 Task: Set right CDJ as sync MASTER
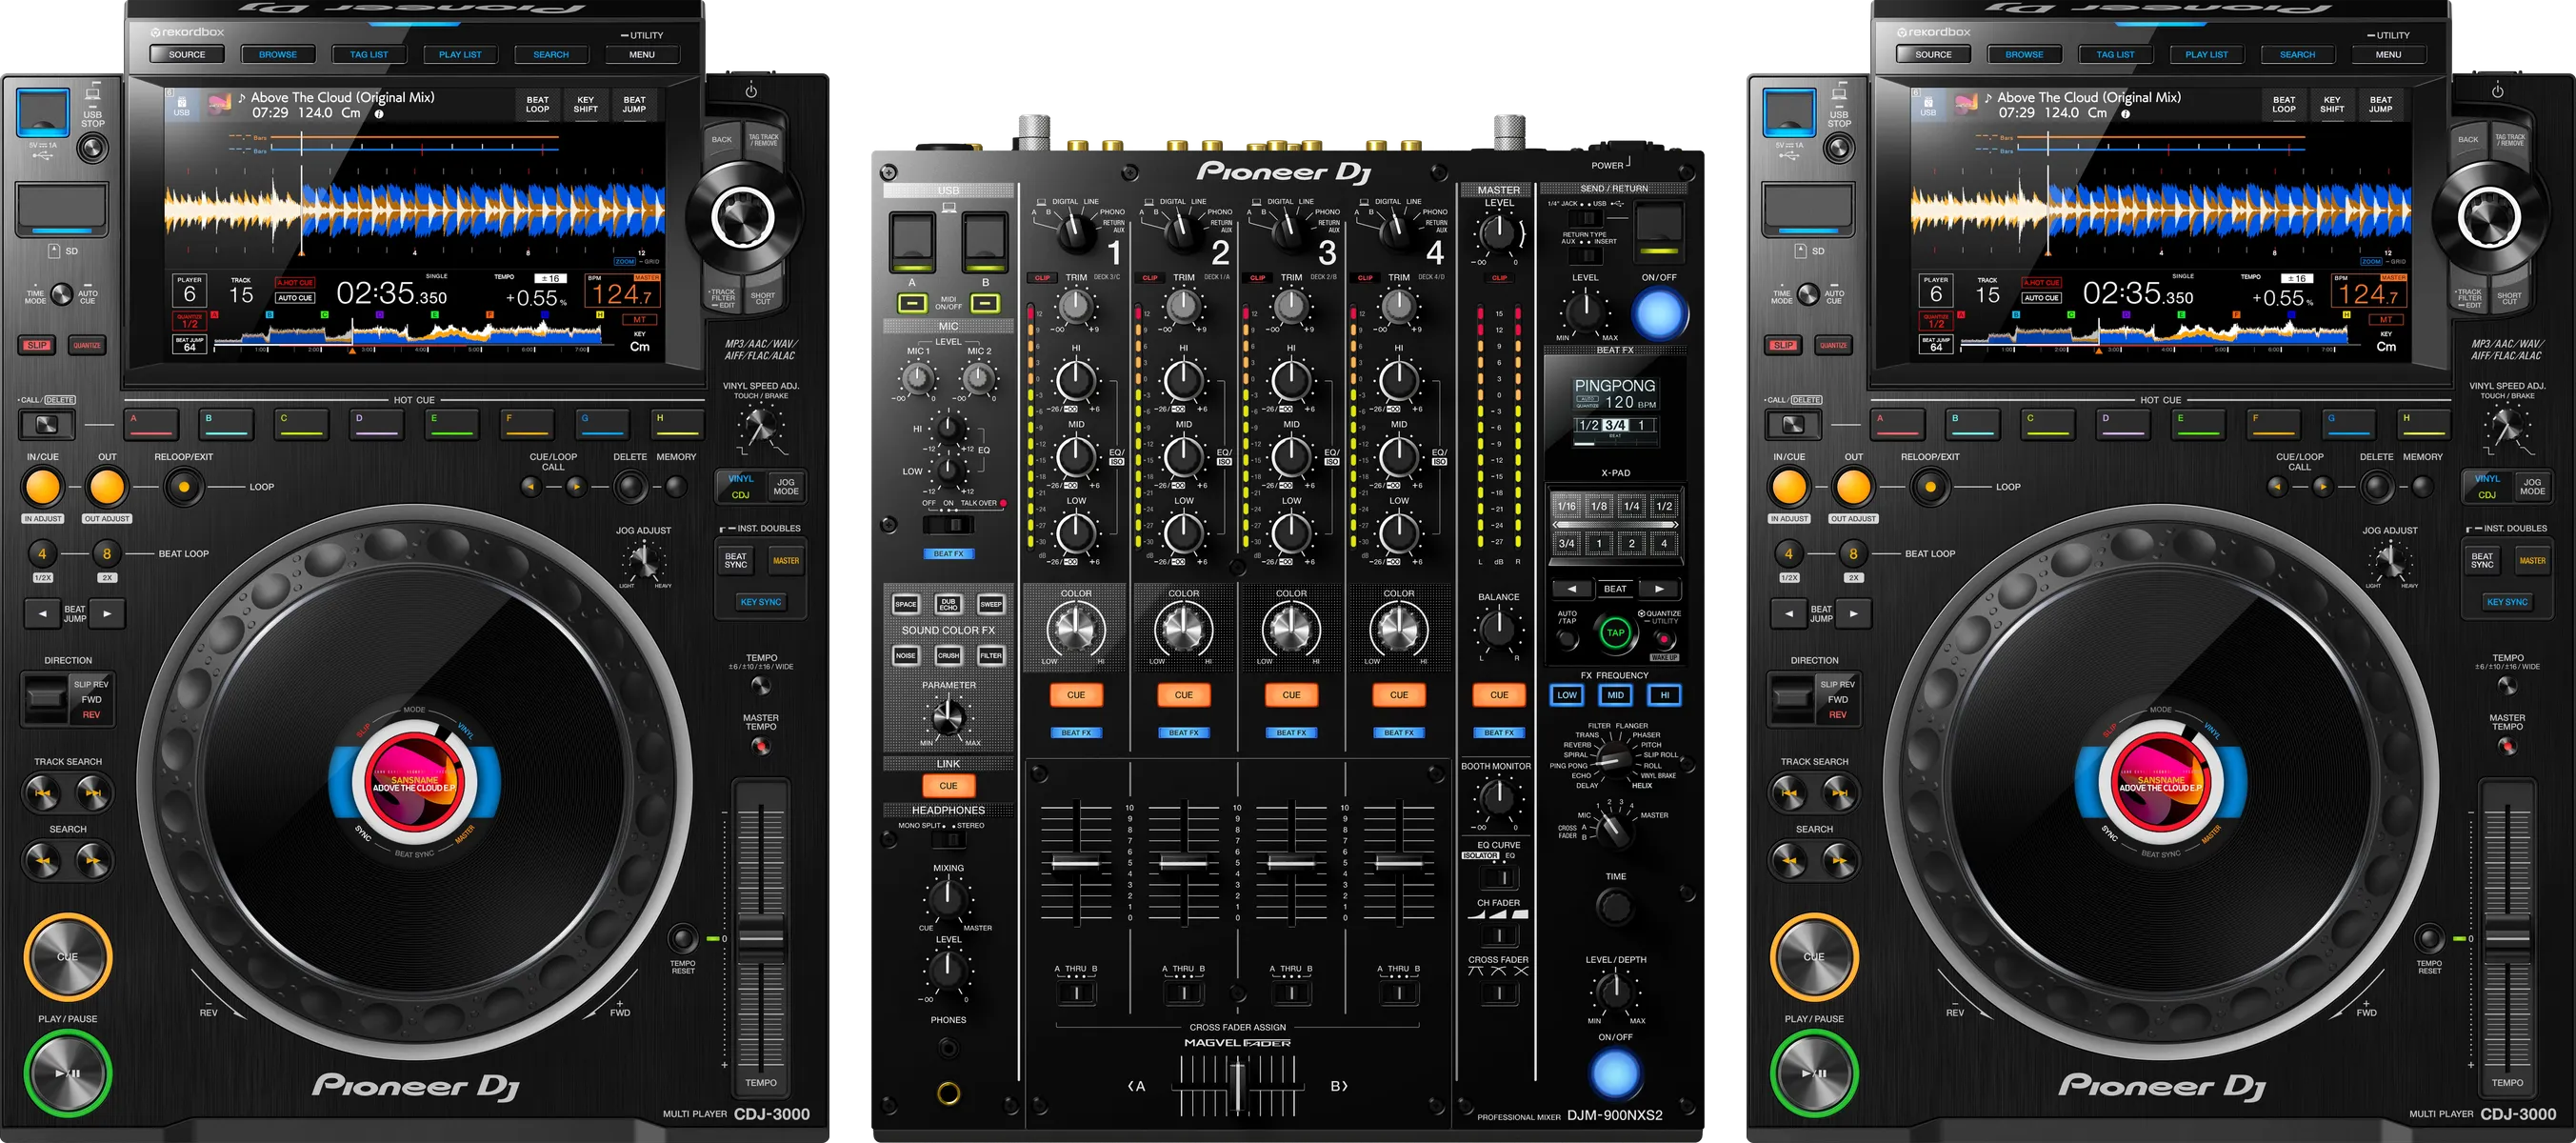pyautogui.click(x=2532, y=561)
